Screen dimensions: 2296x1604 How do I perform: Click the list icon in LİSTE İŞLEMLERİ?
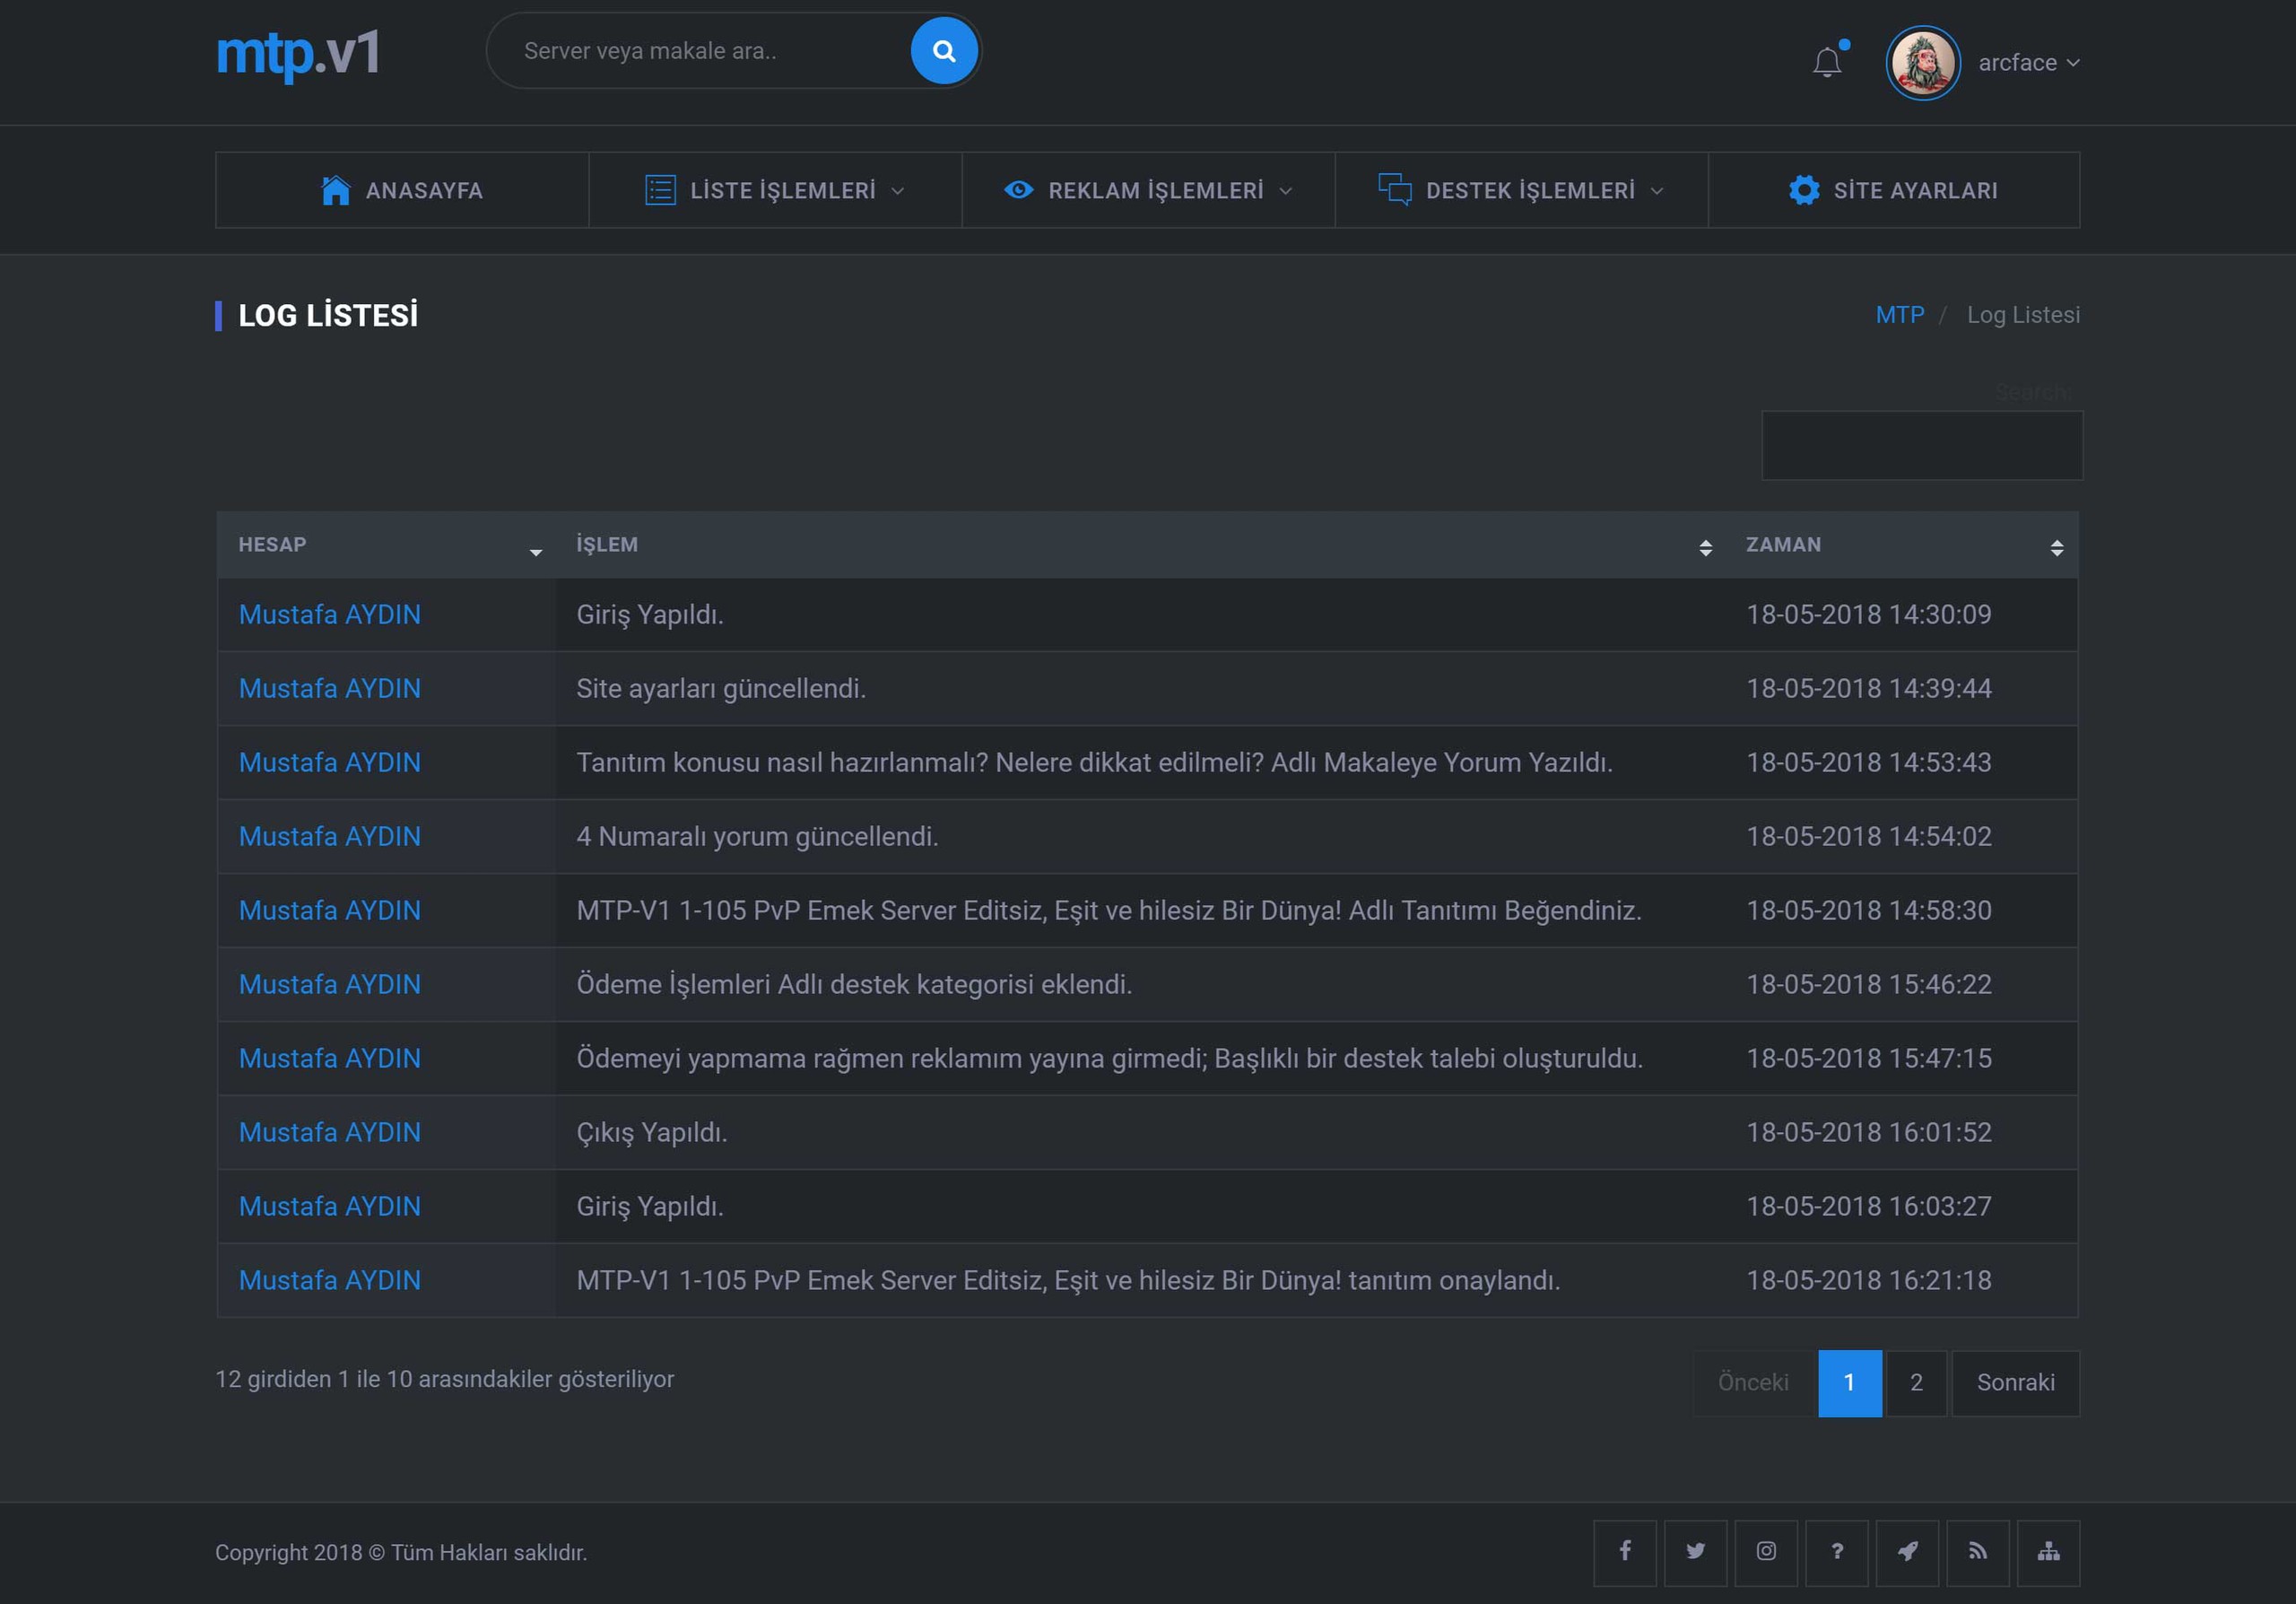(x=660, y=190)
